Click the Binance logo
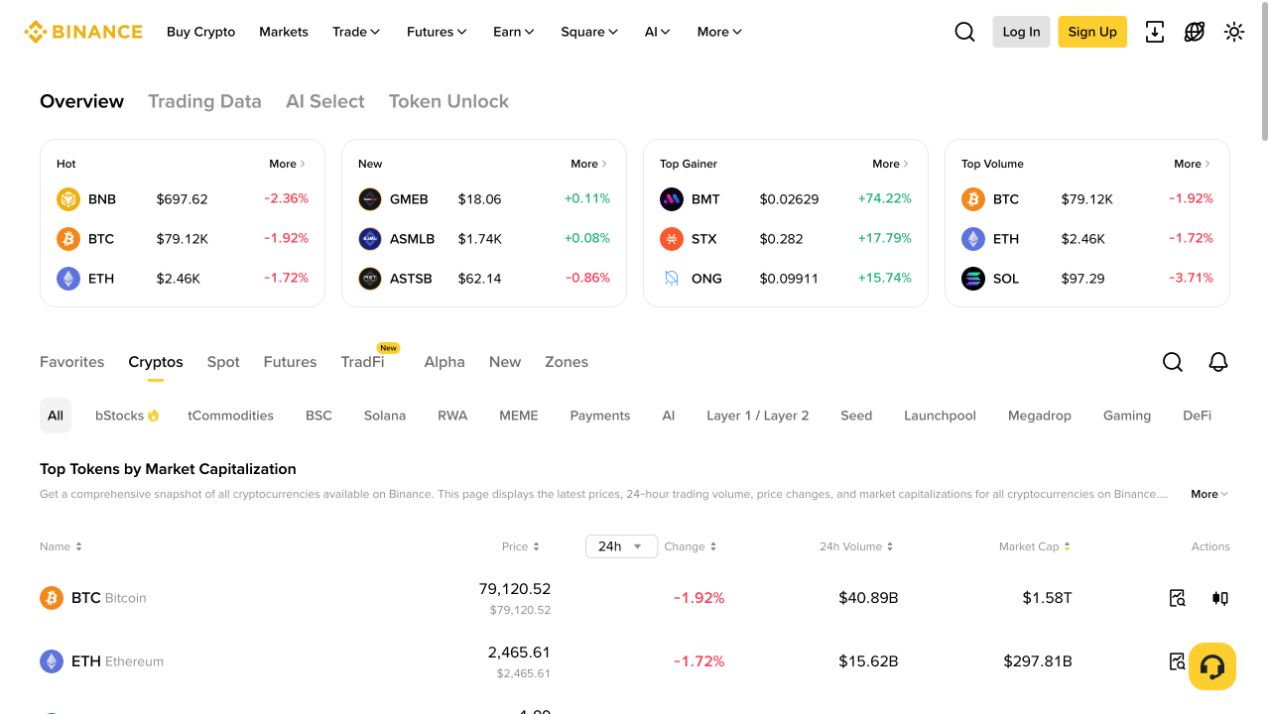 [x=83, y=32]
